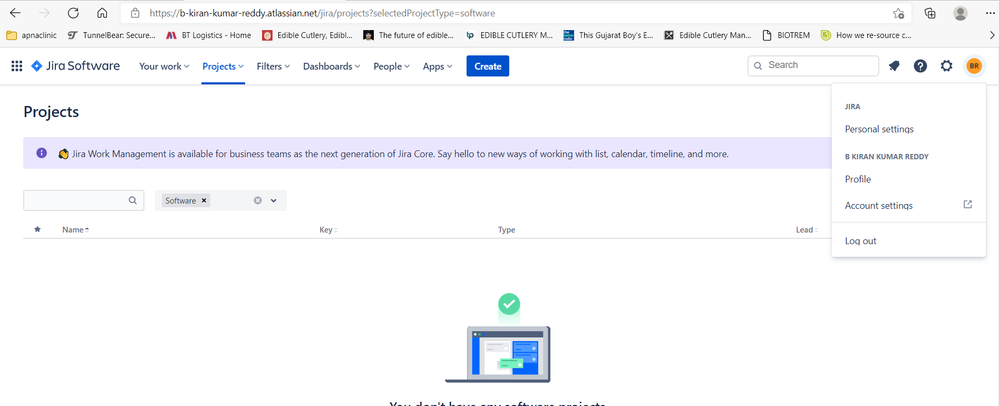Sort projects by Key column
This screenshot has height=406, width=999.
(x=328, y=229)
